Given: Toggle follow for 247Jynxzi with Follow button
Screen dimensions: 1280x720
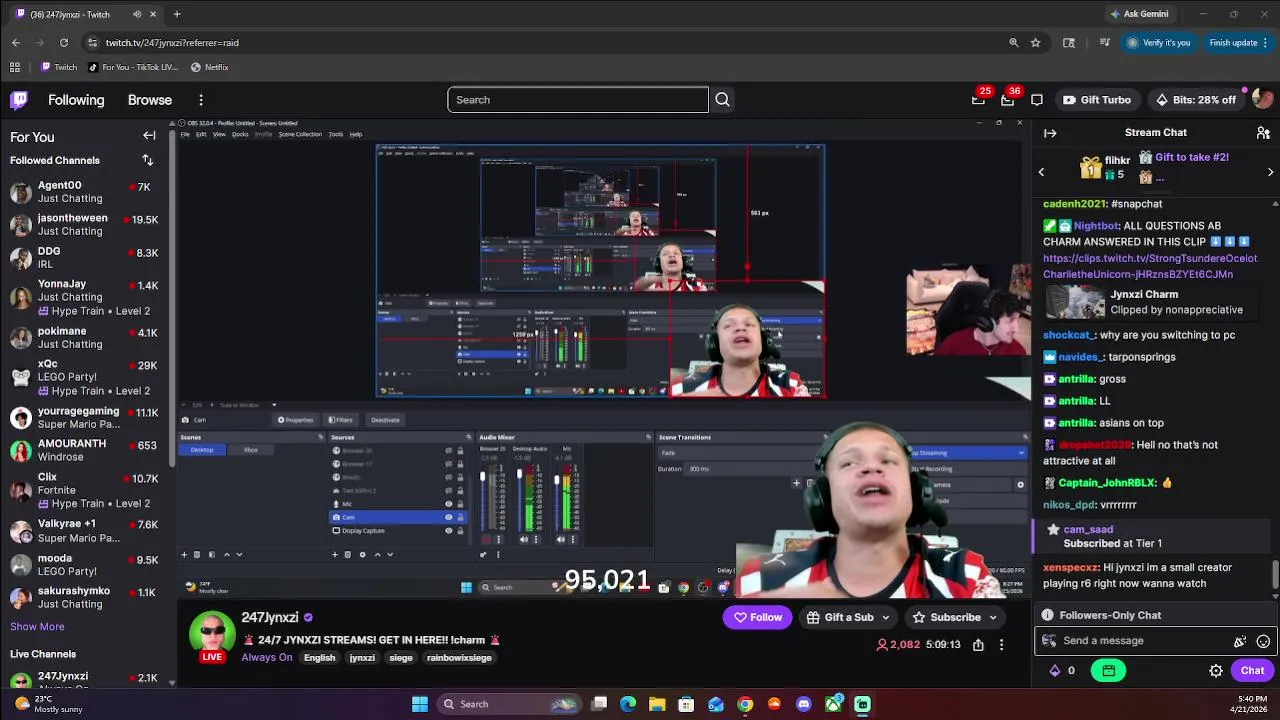Looking at the screenshot, I should click(758, 617).
